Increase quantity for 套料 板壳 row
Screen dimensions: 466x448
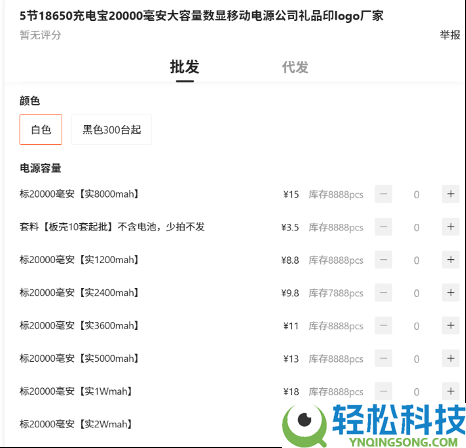451,227
